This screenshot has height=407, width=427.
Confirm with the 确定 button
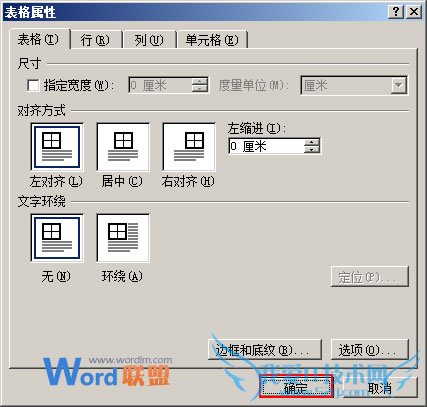click(x=296, y=387)
